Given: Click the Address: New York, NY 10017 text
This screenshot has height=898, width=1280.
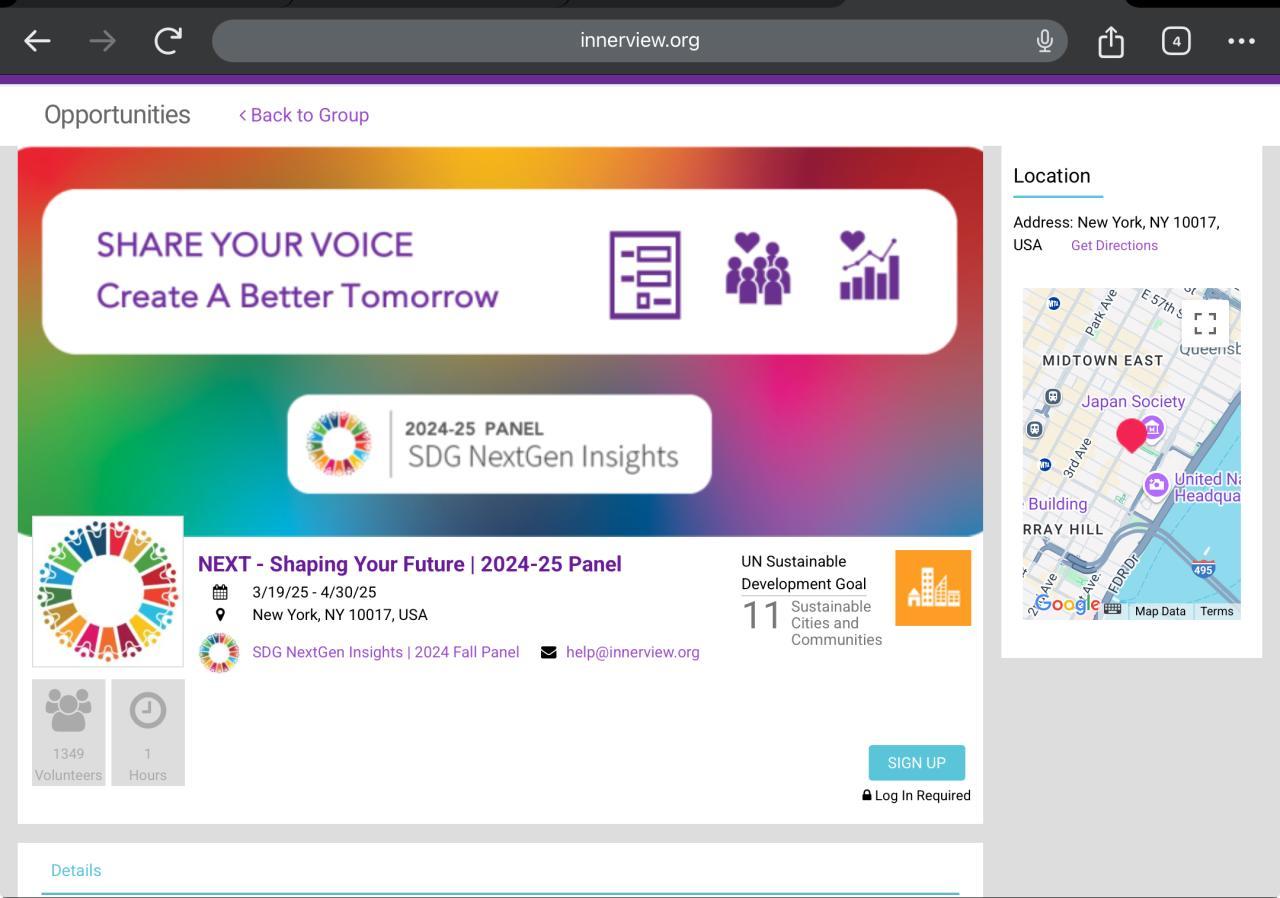Looking at the screenshot, I should [x=1116, y=233].
